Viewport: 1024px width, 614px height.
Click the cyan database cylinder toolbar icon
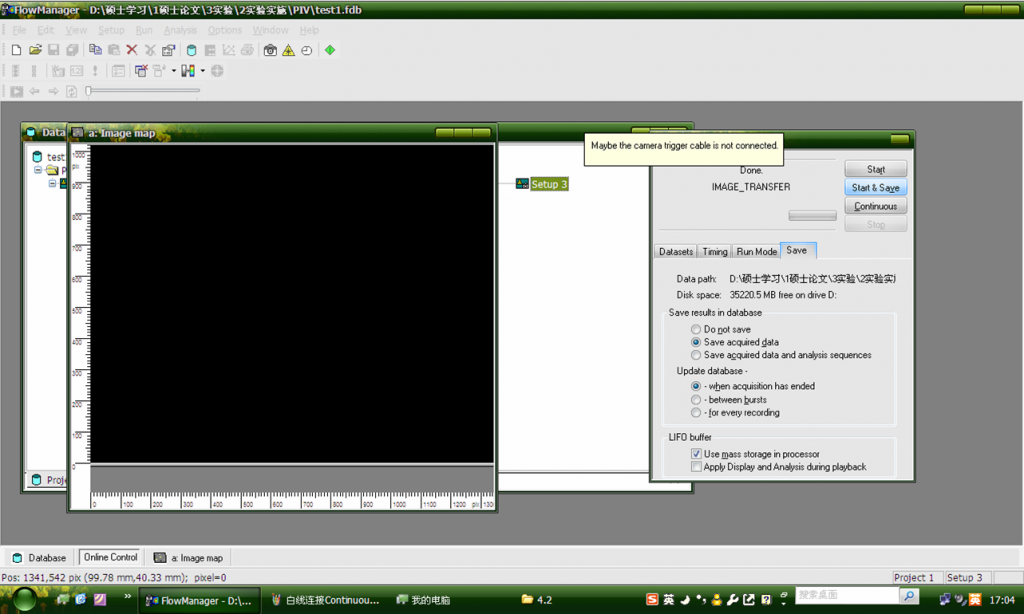[191, 50]
